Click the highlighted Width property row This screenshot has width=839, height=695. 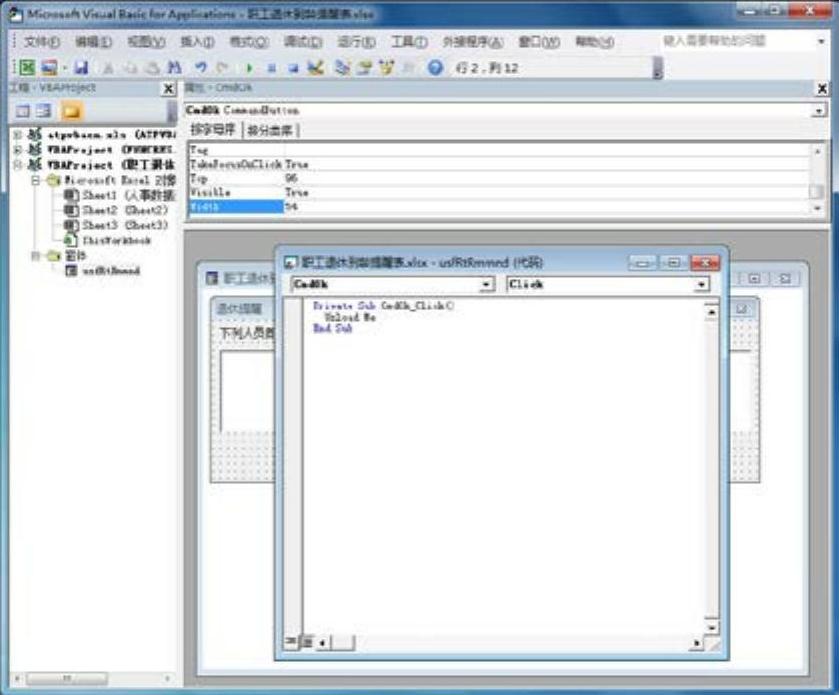click(x=499, y=207)
